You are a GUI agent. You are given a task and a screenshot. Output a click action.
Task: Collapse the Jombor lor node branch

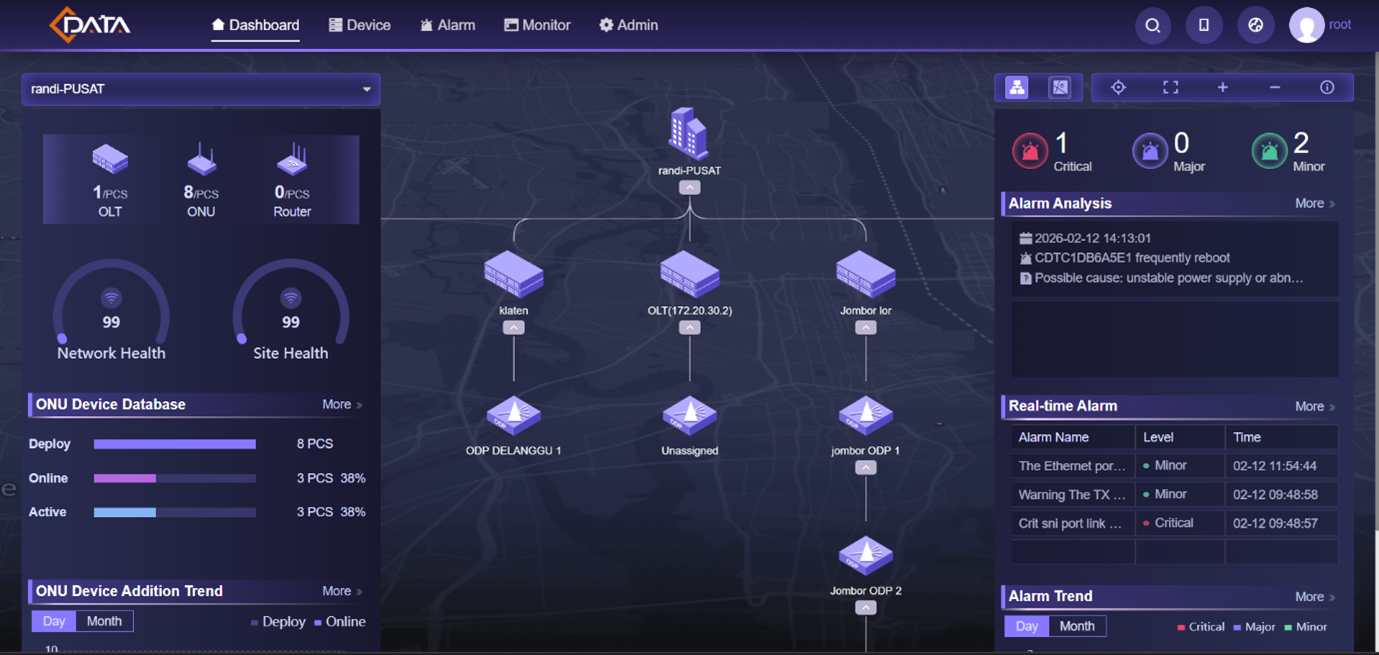[x=866, y=327]
